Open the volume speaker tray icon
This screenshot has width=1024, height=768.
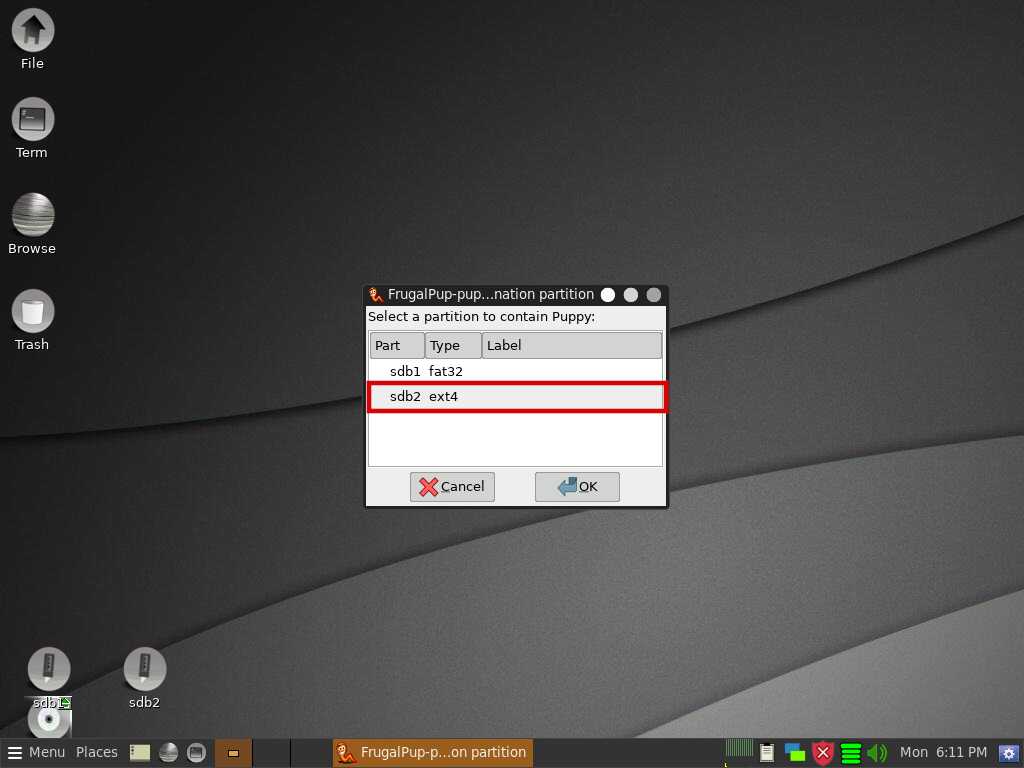tap(877, 753)
